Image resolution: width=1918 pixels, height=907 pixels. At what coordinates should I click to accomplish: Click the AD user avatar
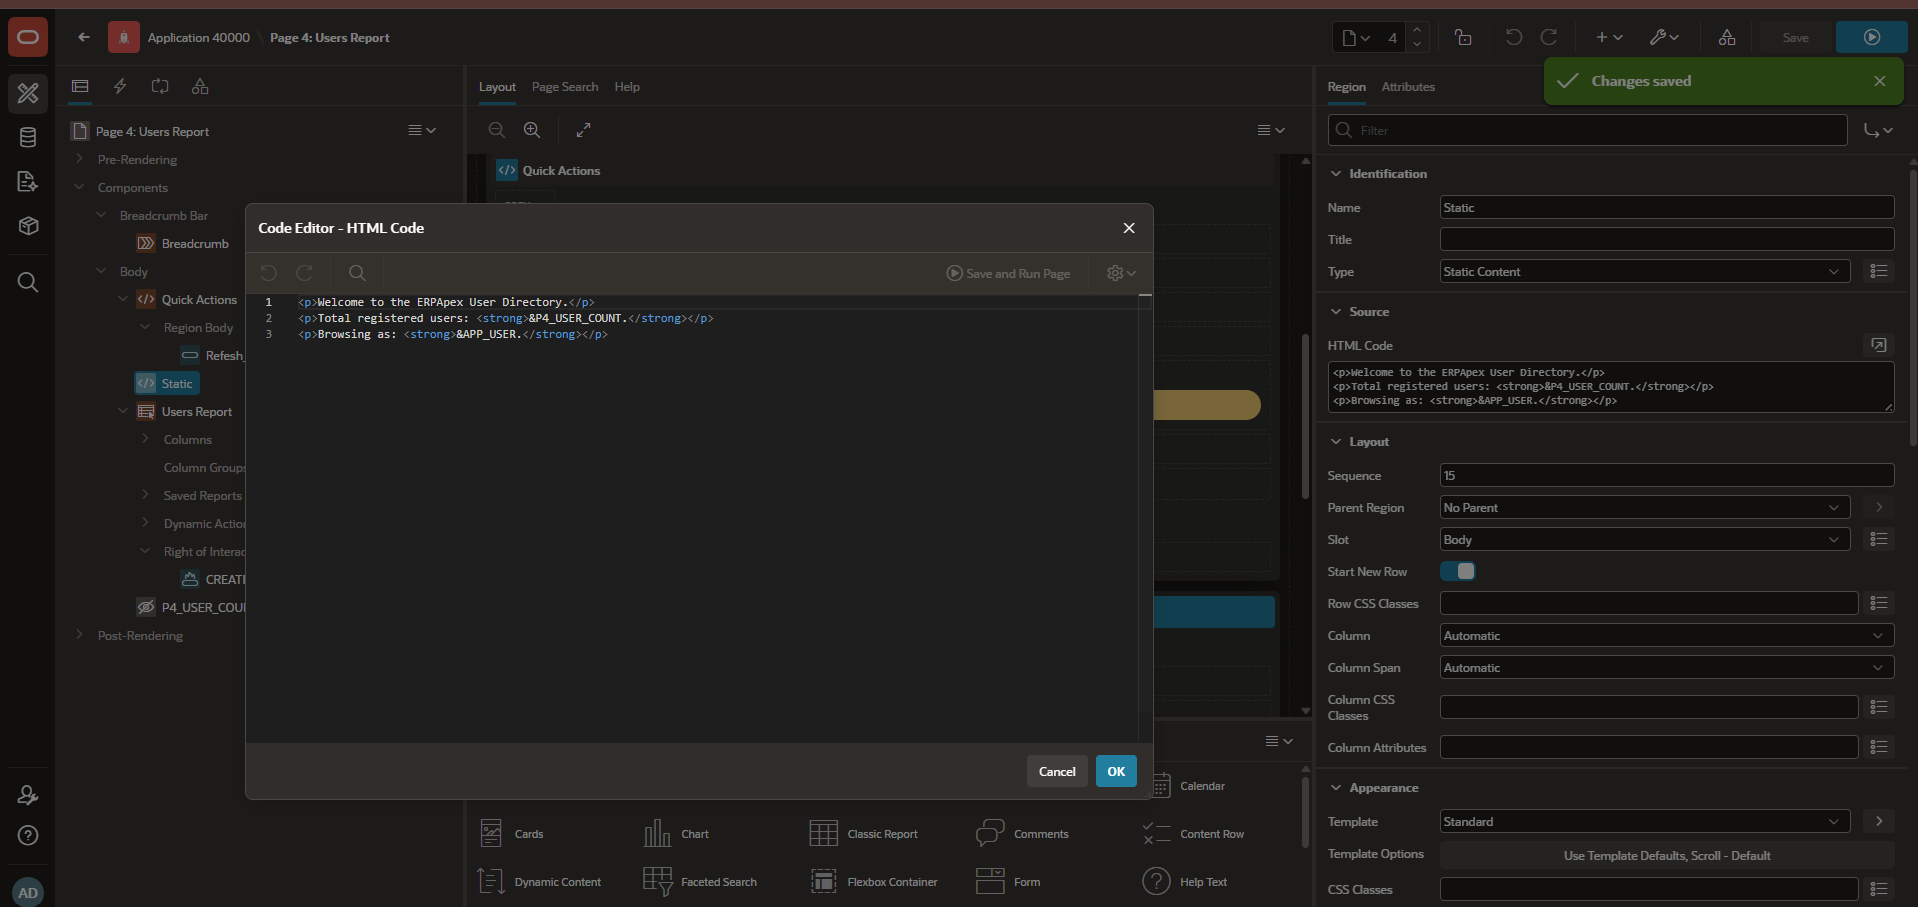[28, 892]
